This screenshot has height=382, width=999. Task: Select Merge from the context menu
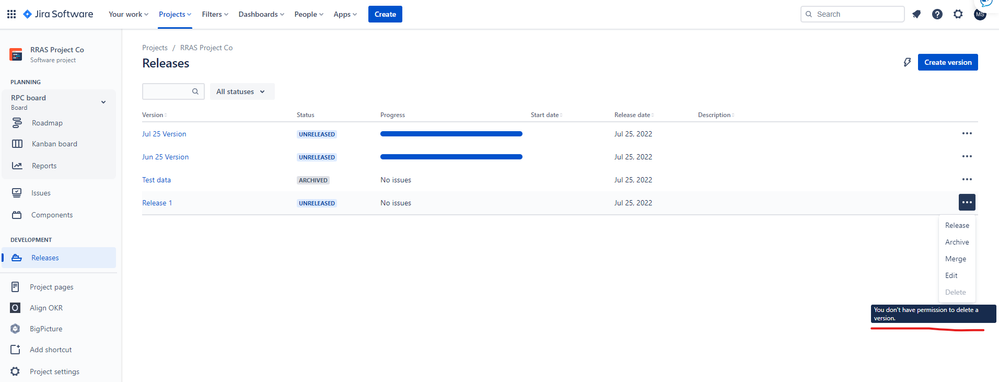tap(956, 259)
